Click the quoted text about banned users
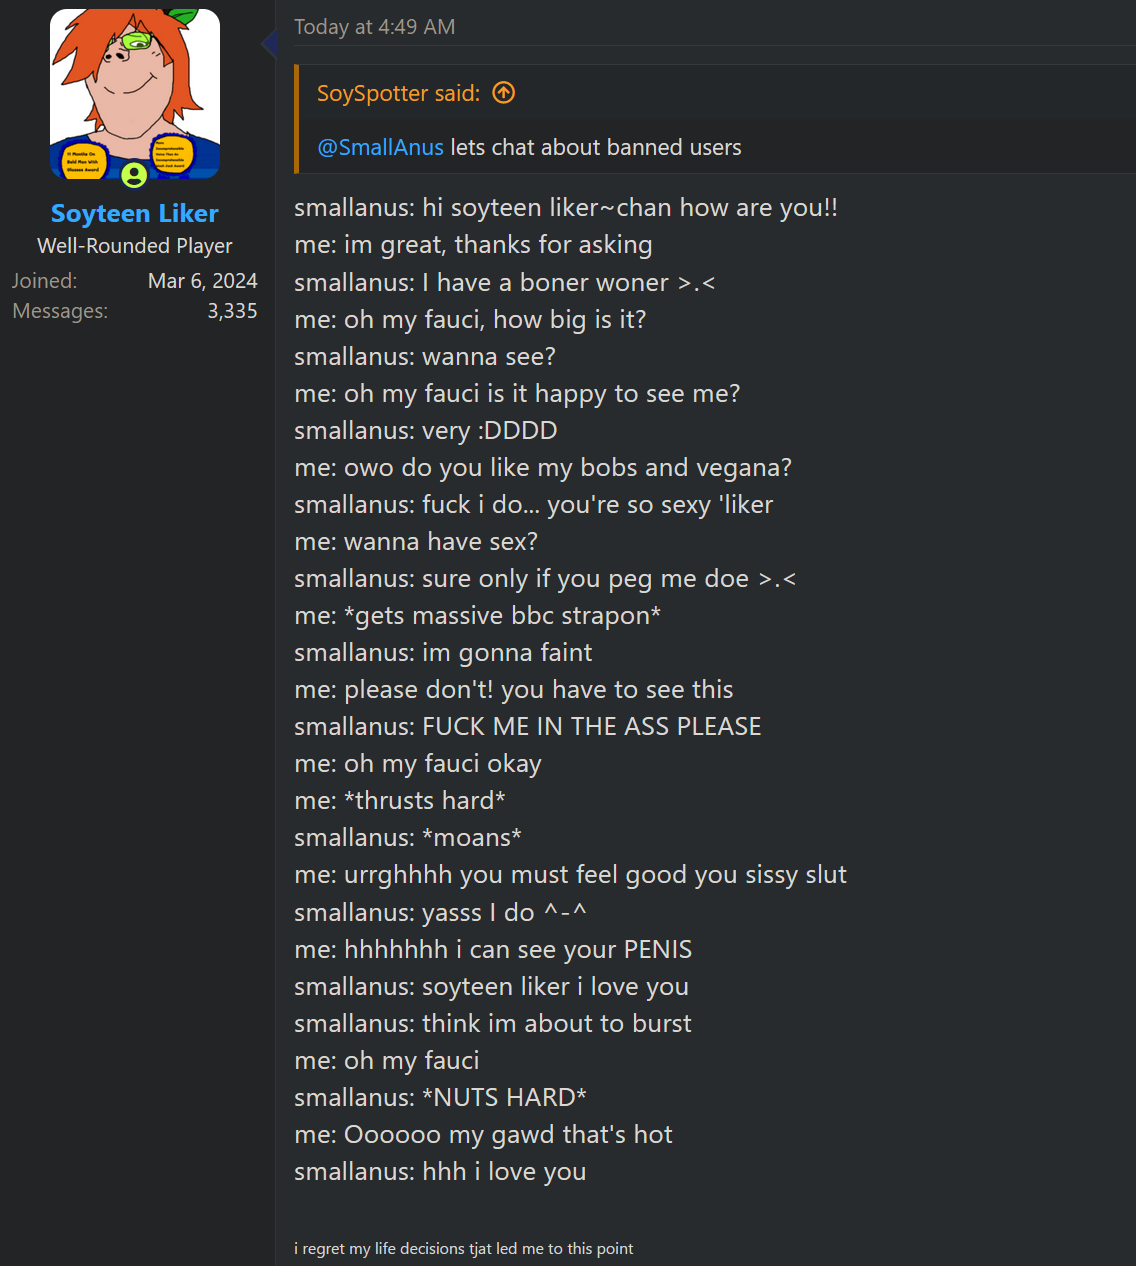 pyautogui.click(x=596, y=147)
